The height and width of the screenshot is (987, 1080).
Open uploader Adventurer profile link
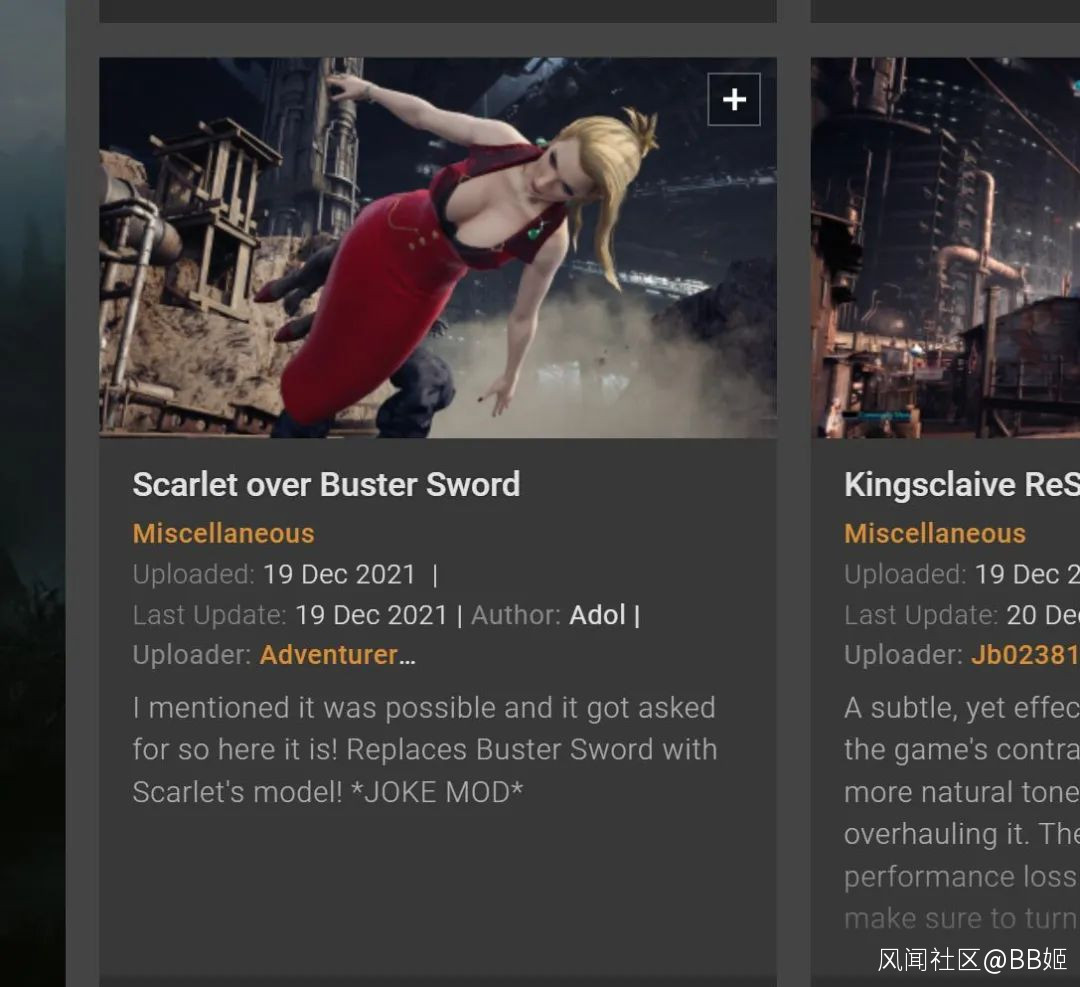coord(338,655)
